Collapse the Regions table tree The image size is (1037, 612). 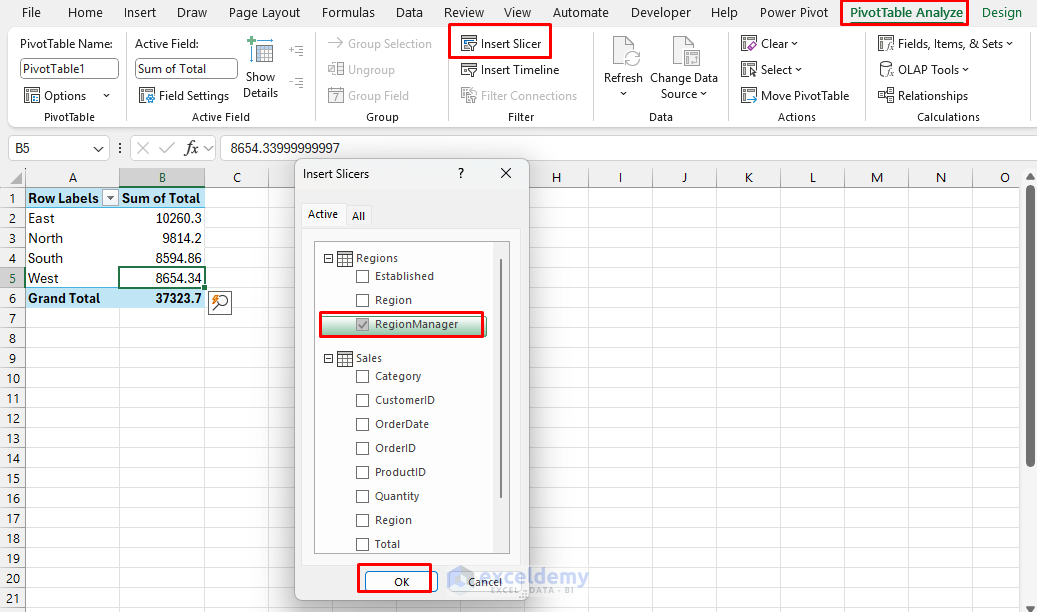[x=328, y=259]
